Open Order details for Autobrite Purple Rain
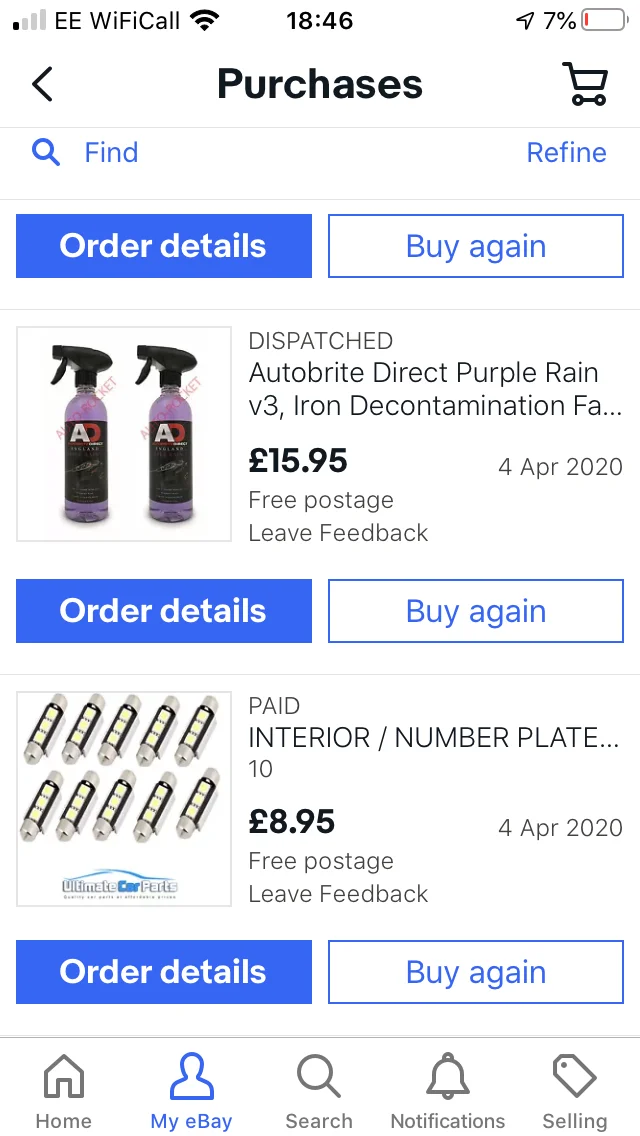640x1136 pixels. pos(164,611)
